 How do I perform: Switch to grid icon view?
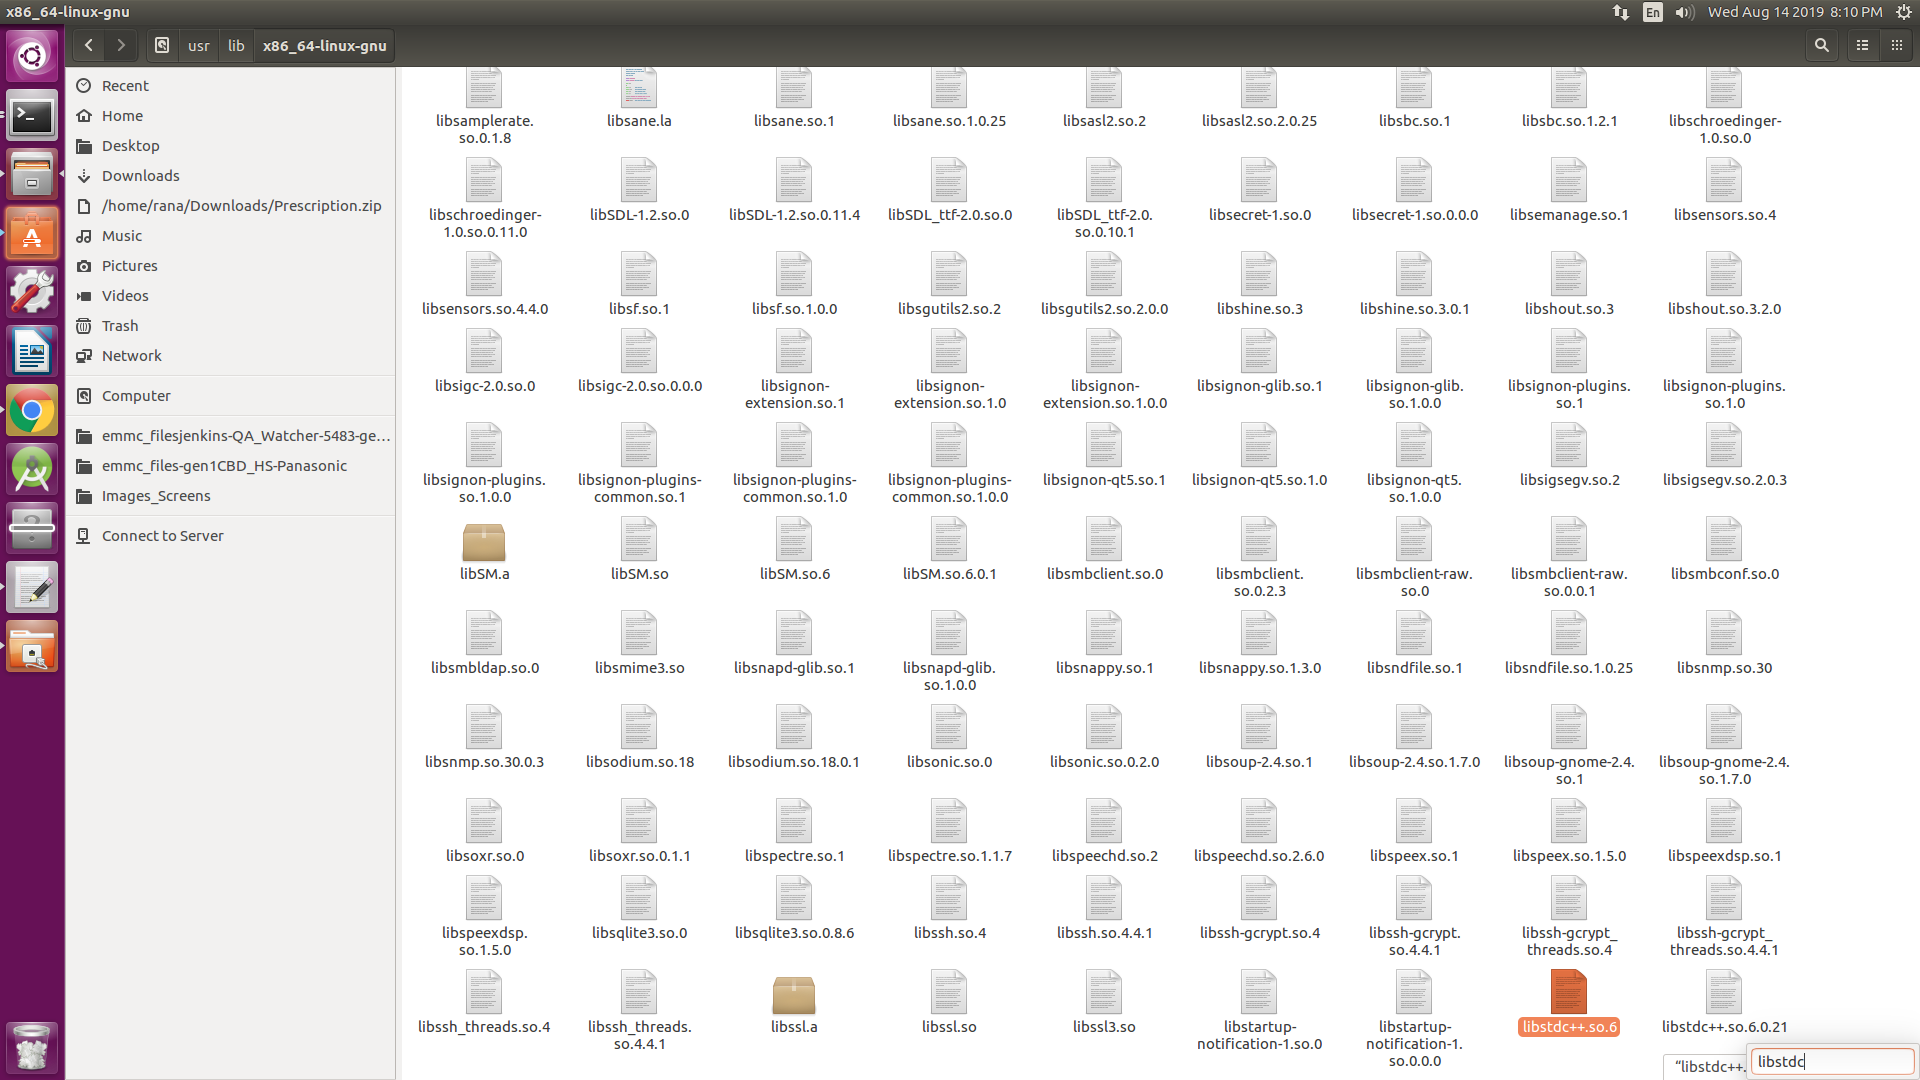(1896, 45)
